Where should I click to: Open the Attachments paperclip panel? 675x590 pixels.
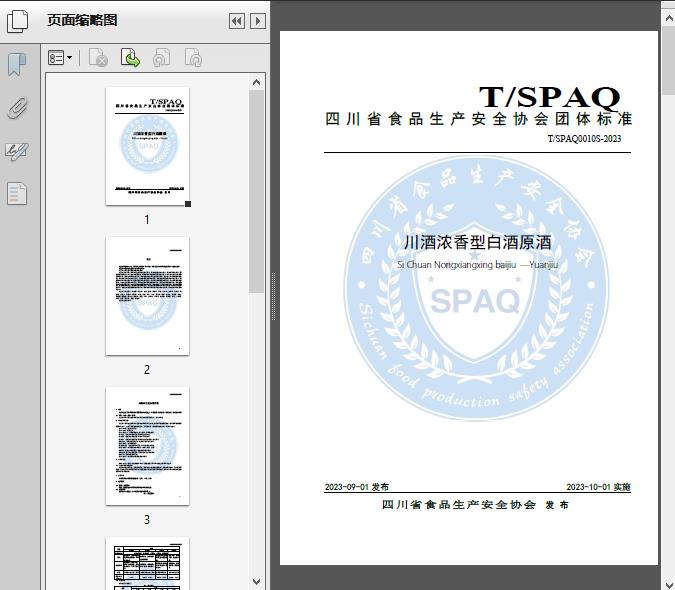(17, 108)
